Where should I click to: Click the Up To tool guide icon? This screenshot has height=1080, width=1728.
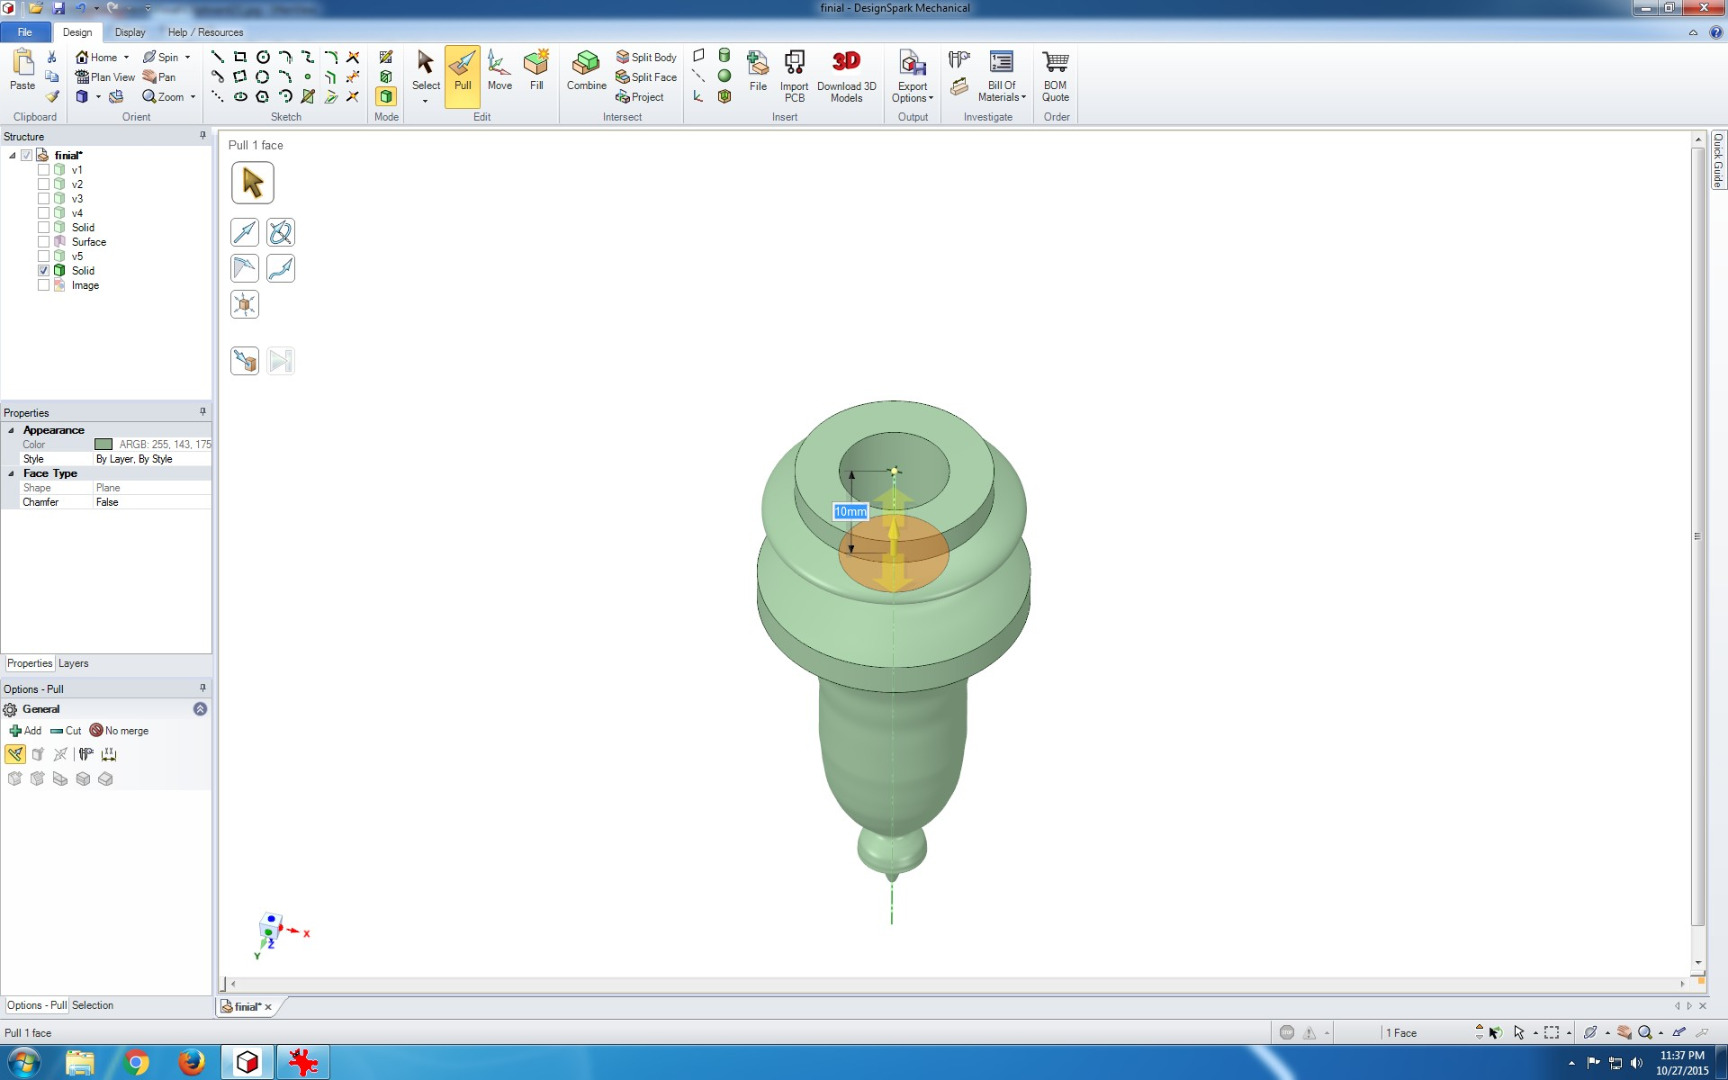click(x=245, y=360)
